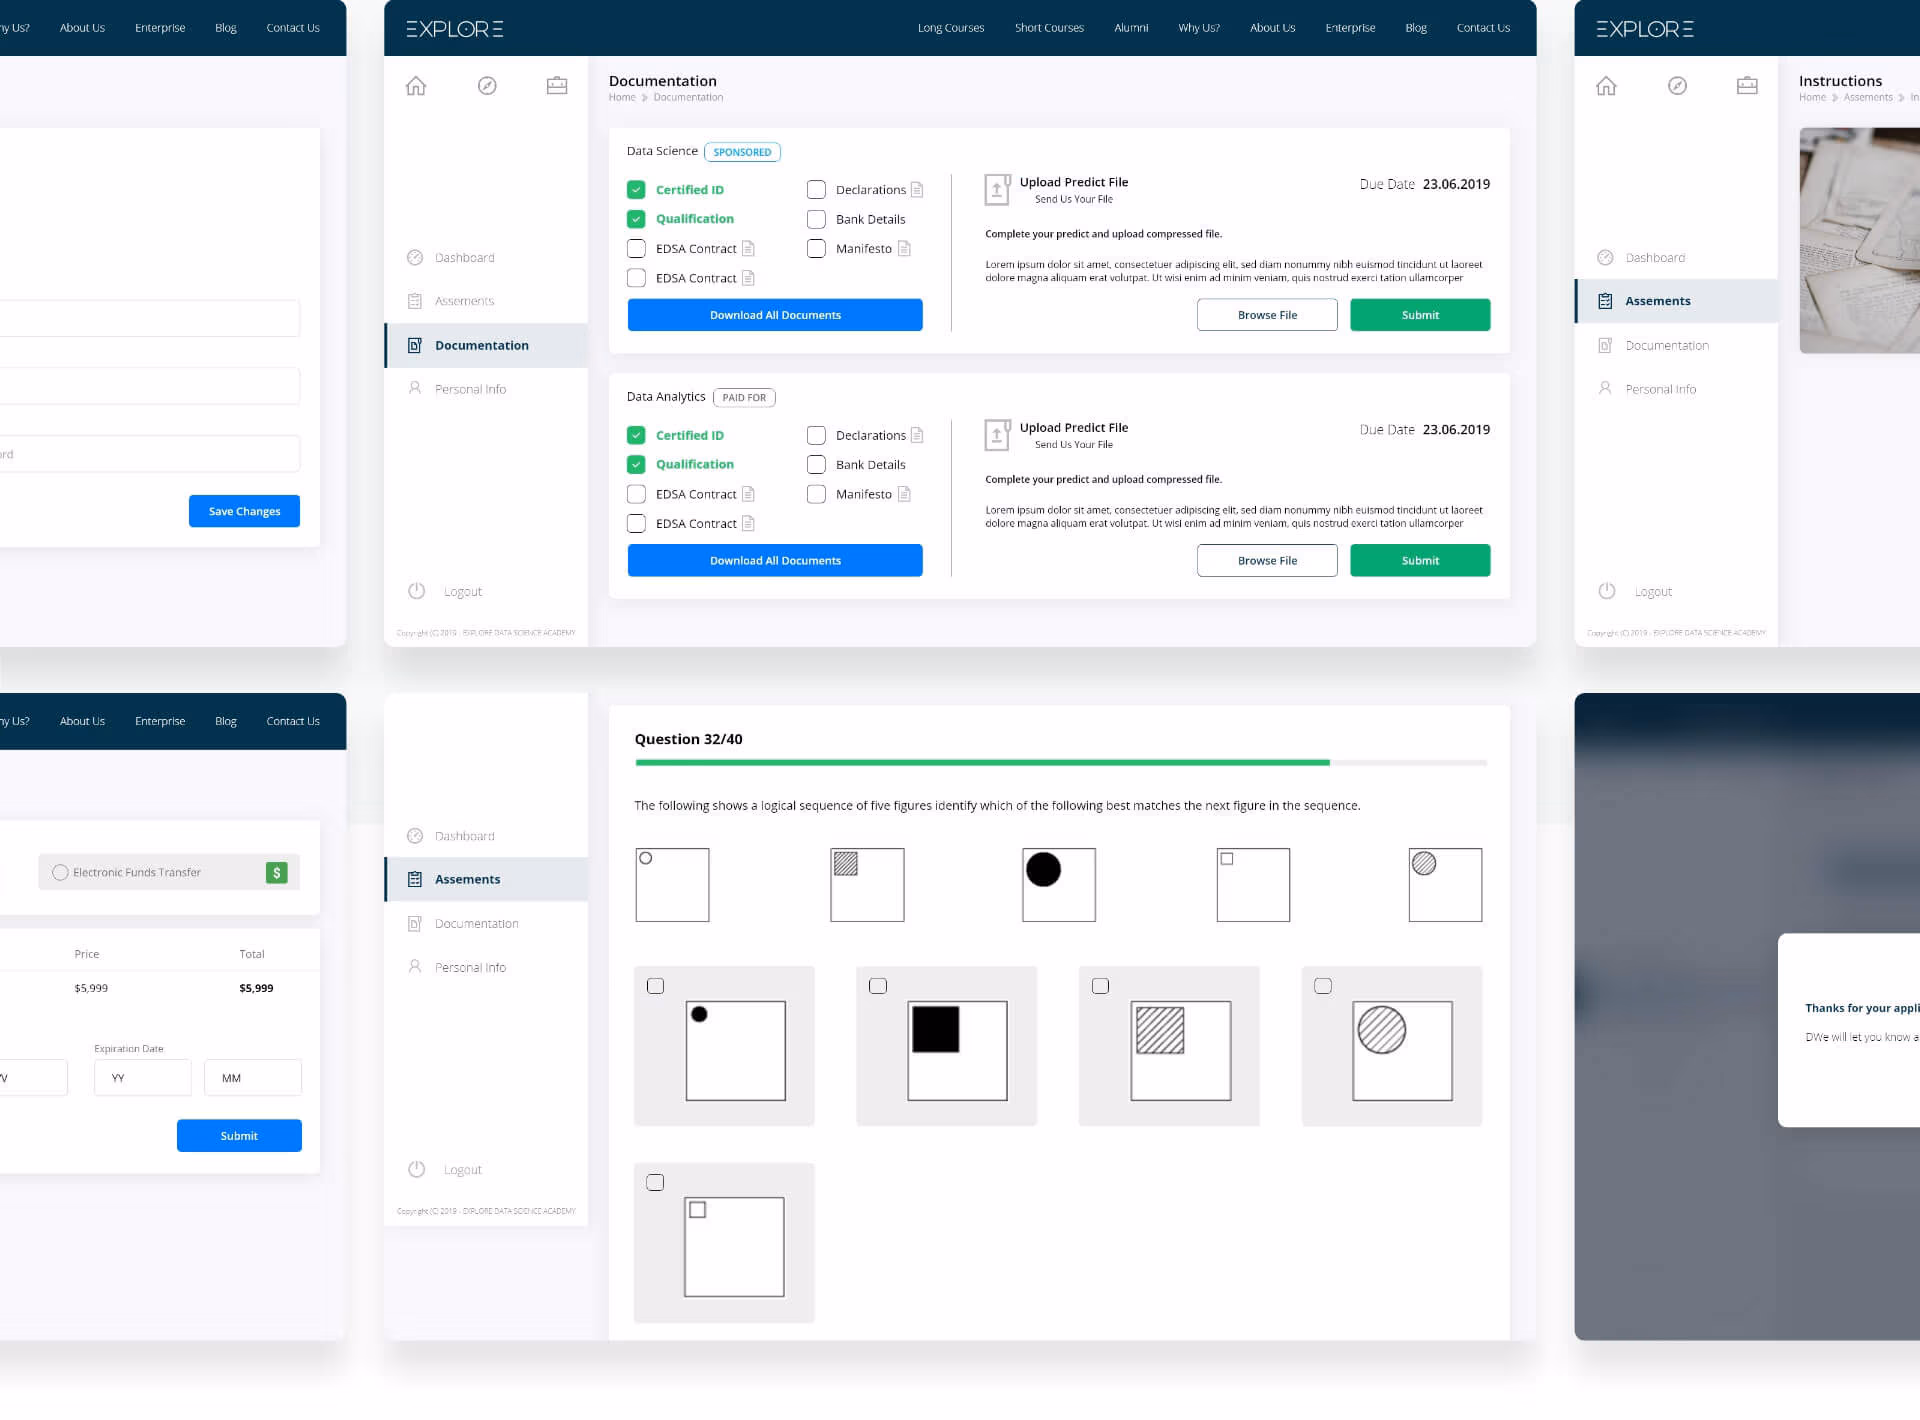
Task: Click the briefcase icon in Documentation sidebar
Action: 557,86
